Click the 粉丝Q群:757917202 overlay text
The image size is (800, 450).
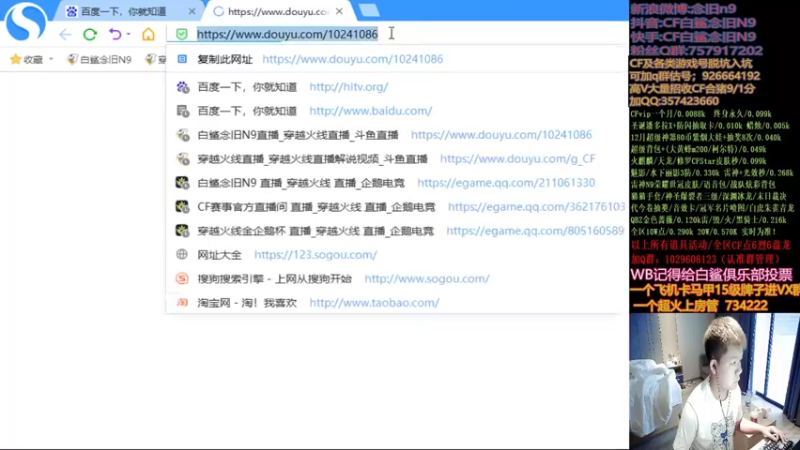[696, 51]
